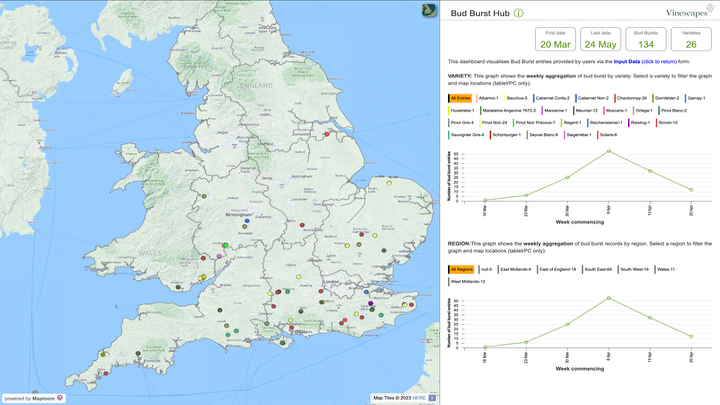The image size is (720, 405).
Task: Click the info icon next to HERE attribution
Action: click(434, 398)
